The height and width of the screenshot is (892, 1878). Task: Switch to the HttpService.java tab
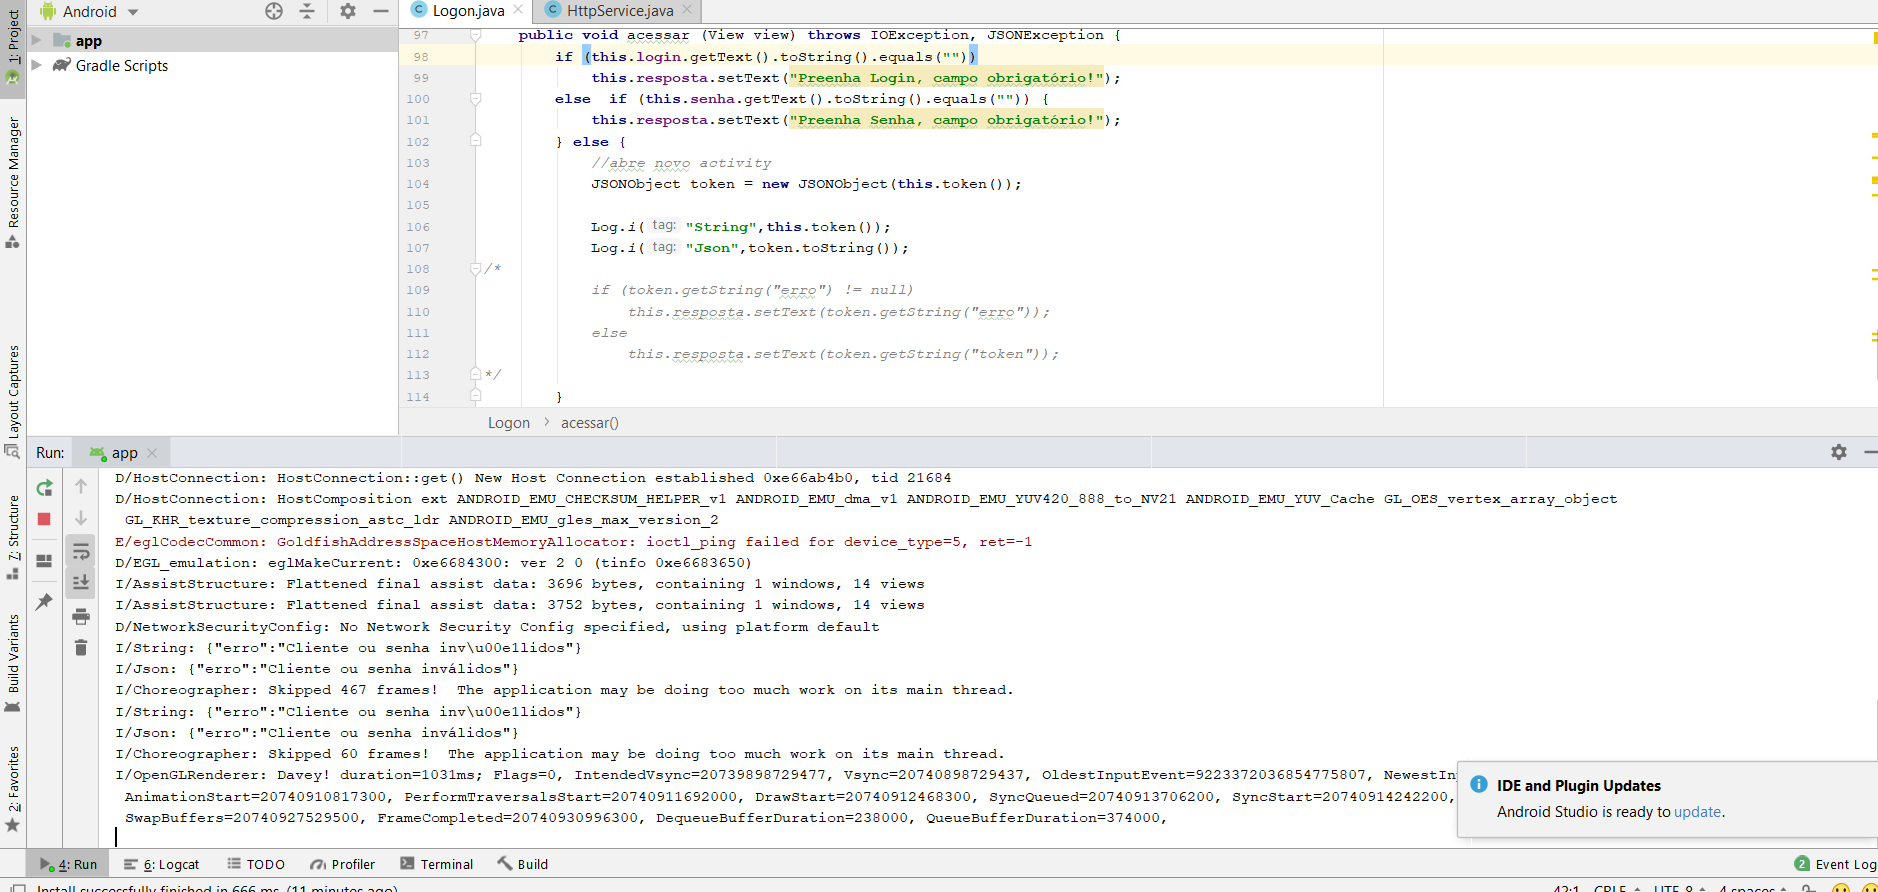click(620, 11)
